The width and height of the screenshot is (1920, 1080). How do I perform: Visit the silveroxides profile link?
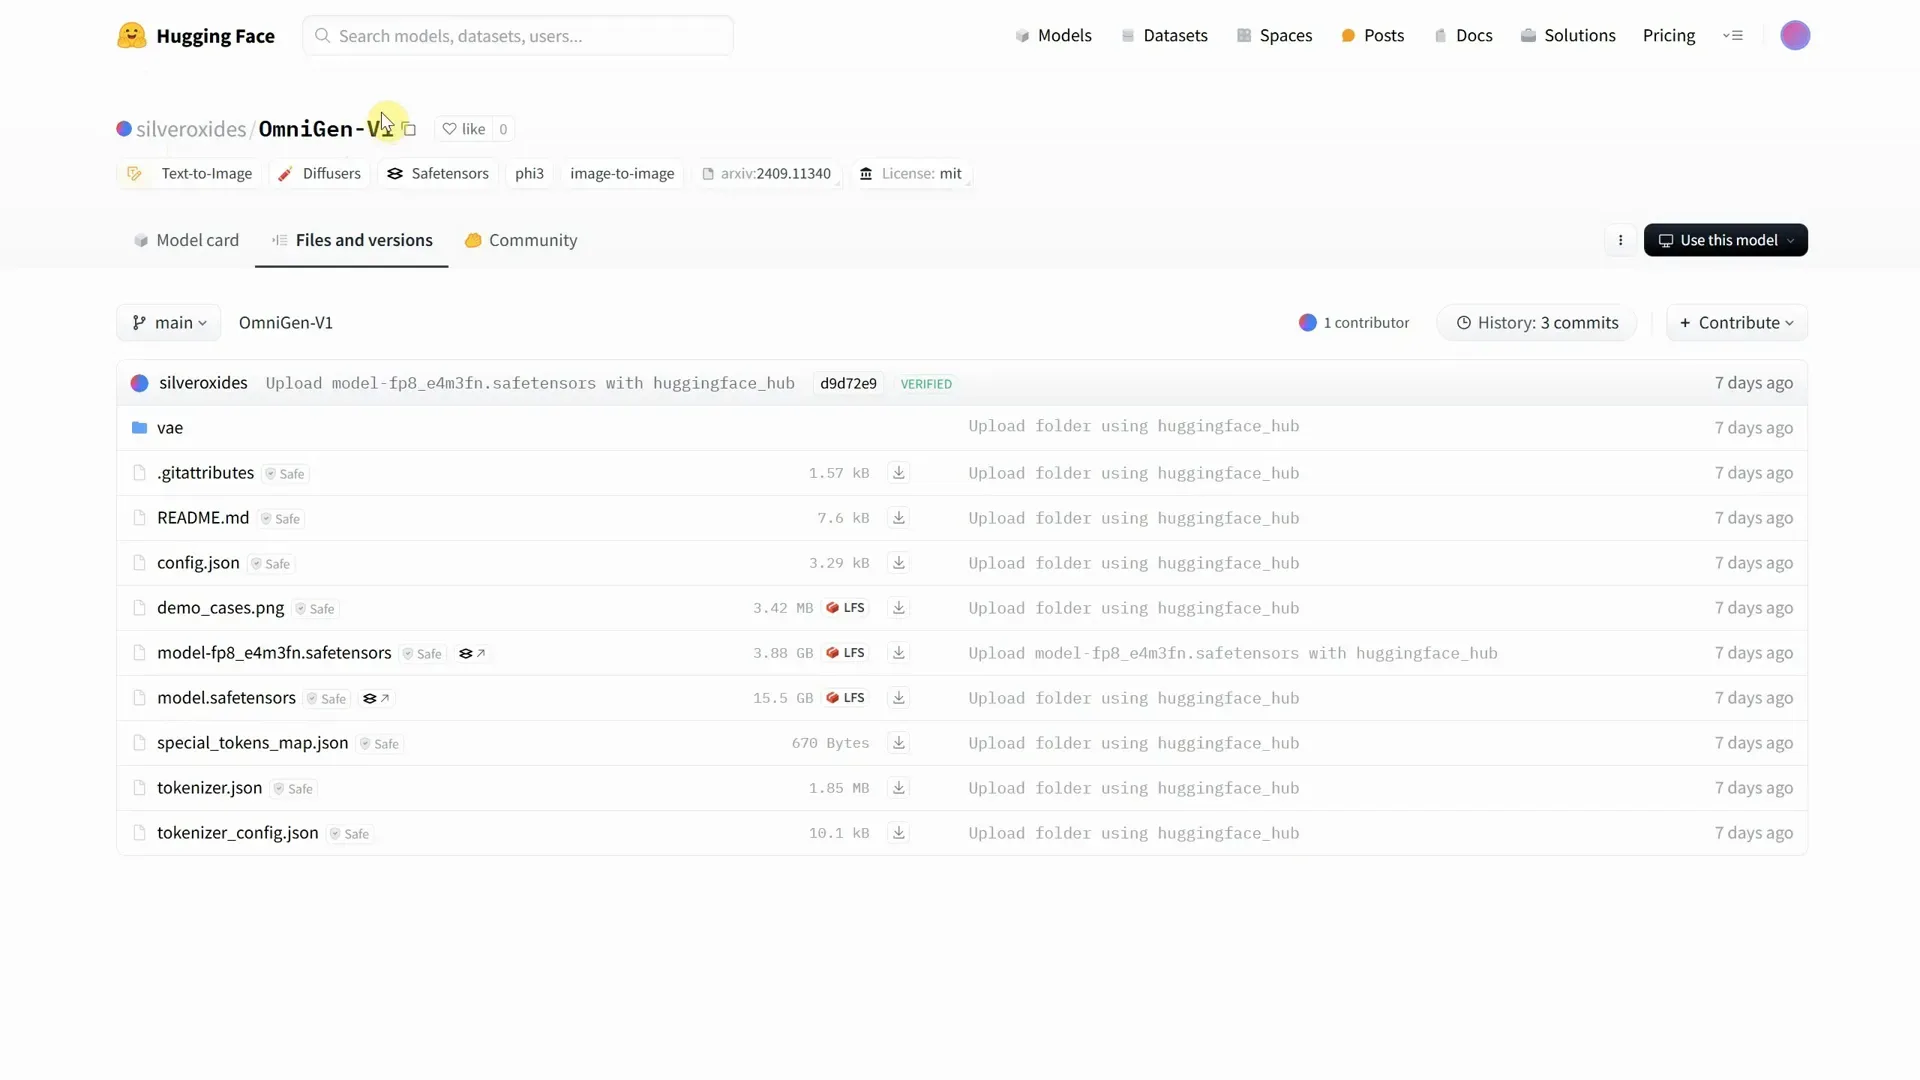(189, 129)
